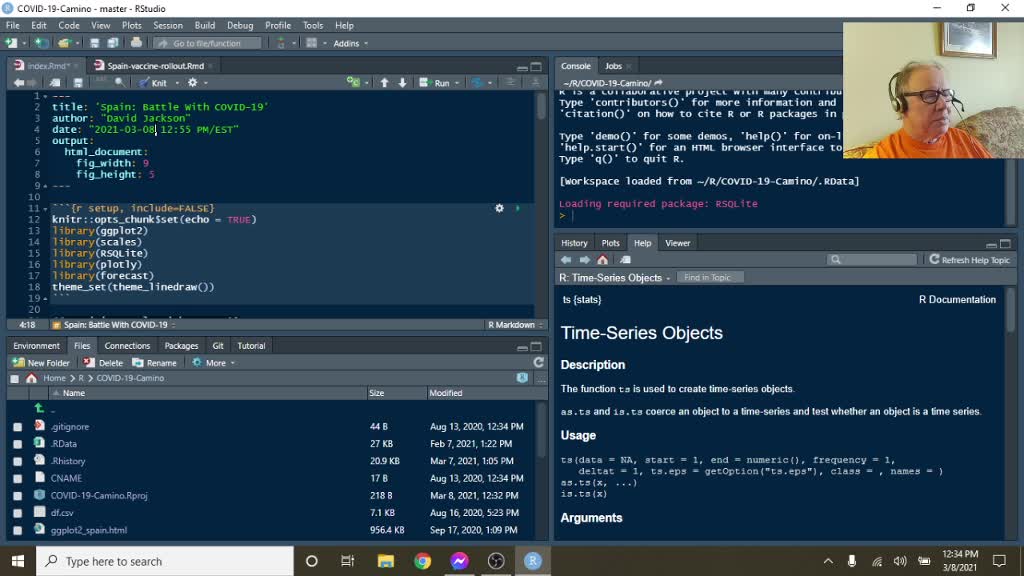Viewport: 1024px width, 576px height.
Task: Open RStudio project directory icon in Files
Action: (522, 378)
